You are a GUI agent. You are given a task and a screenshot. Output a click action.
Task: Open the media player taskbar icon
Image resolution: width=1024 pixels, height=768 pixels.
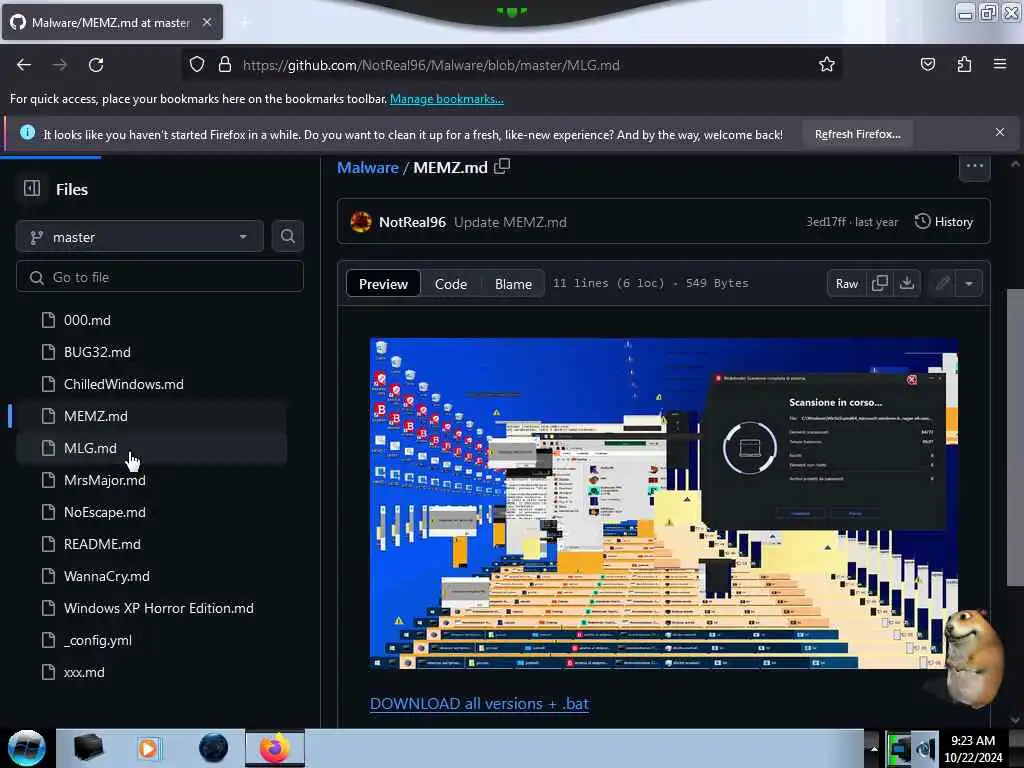(148, 748)
